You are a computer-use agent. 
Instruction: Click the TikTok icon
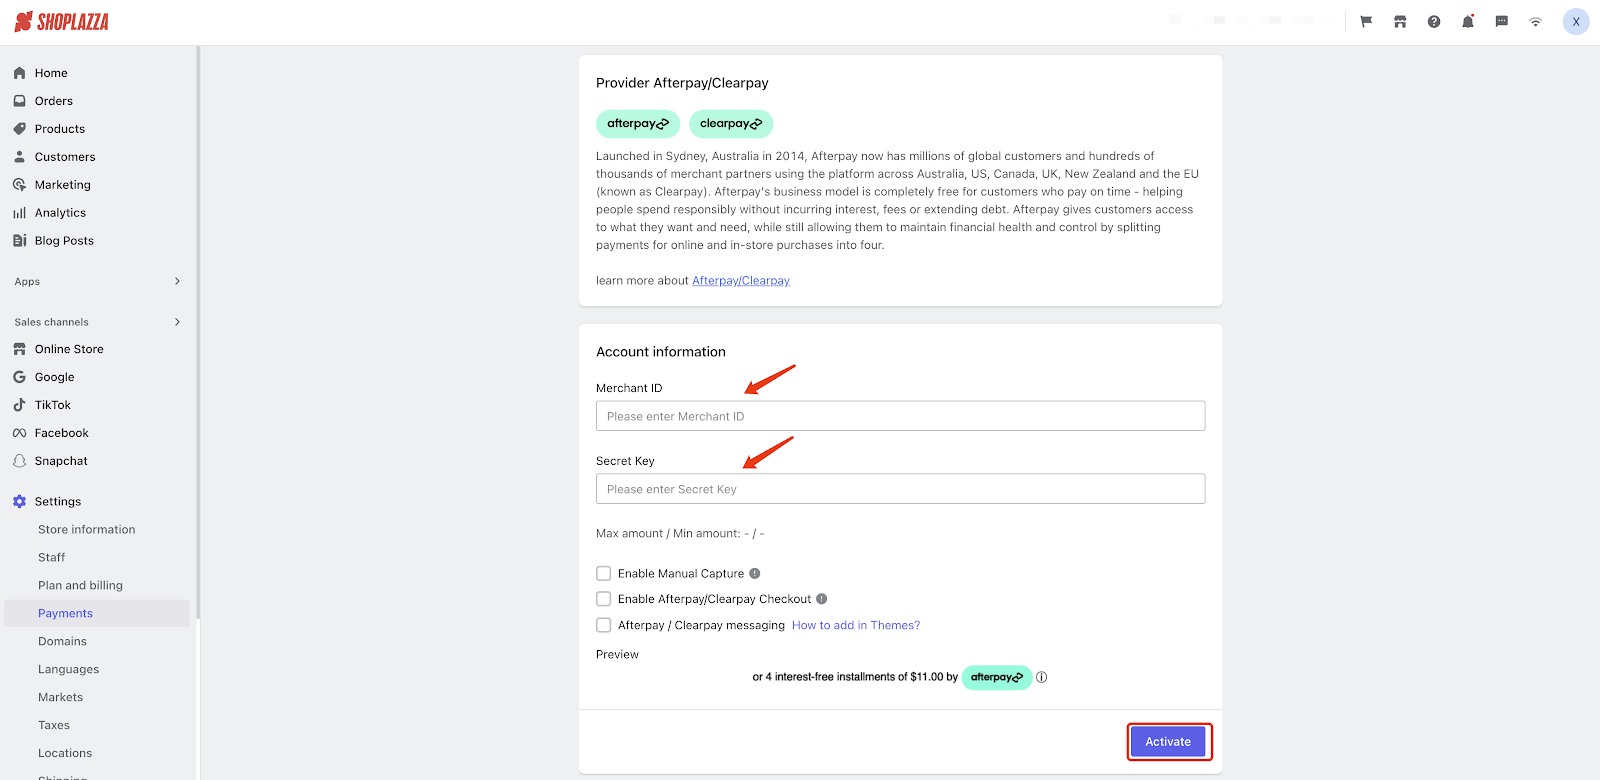pyautogui.click(x=19, y=405)
